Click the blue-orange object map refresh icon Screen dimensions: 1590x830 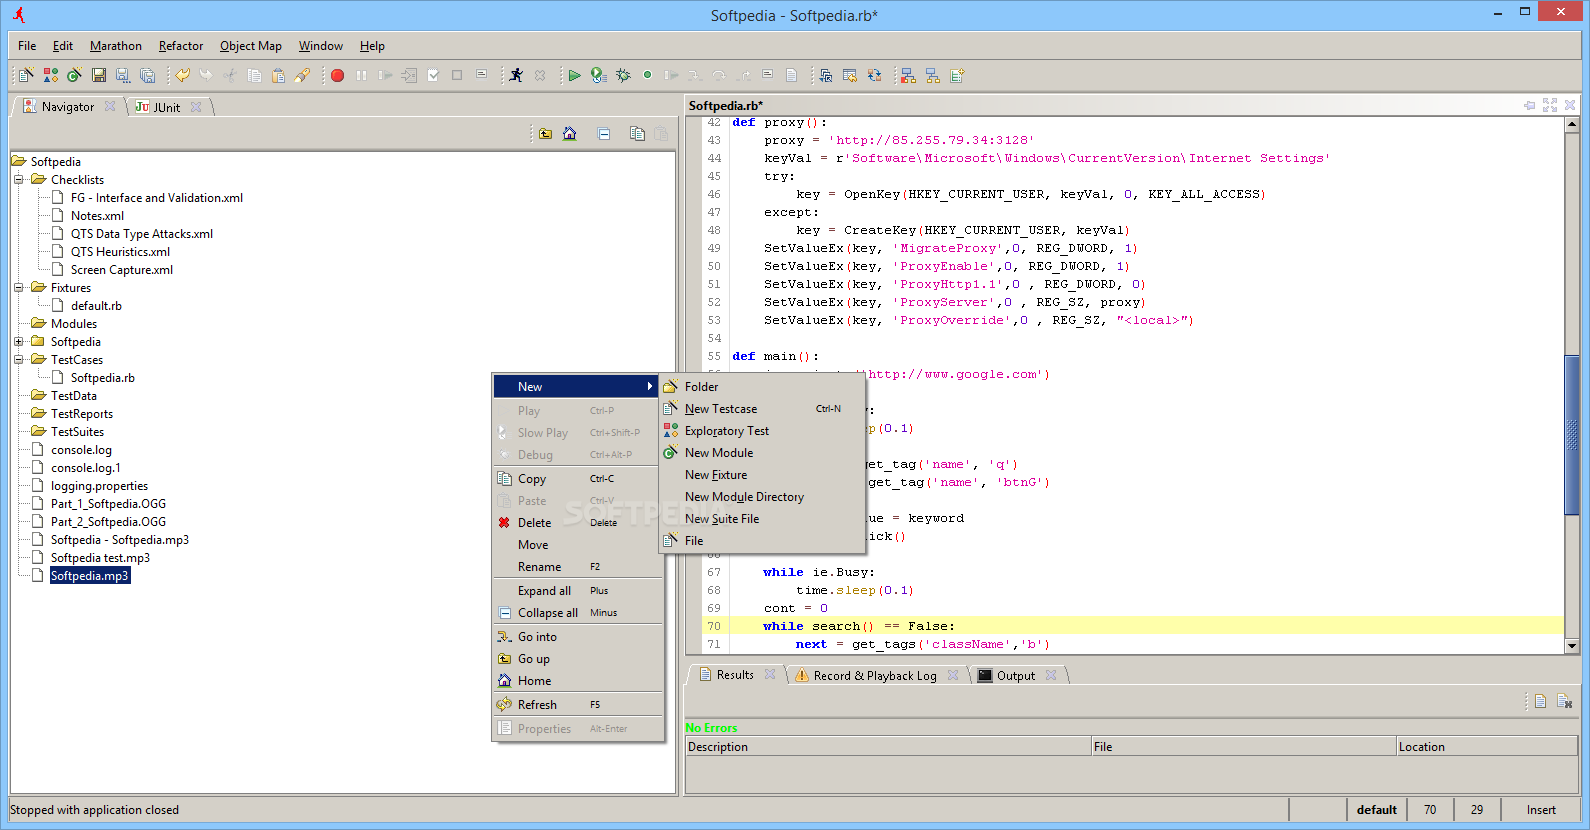click(874, 75)
